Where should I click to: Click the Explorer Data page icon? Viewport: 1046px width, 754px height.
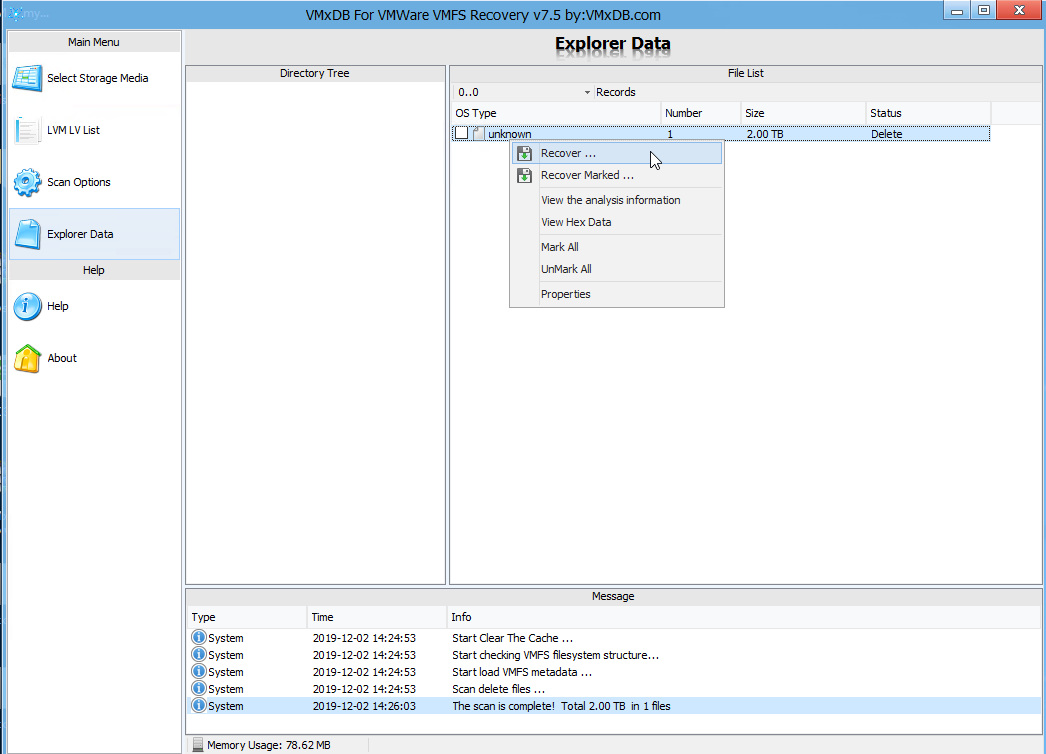[27, 234]
